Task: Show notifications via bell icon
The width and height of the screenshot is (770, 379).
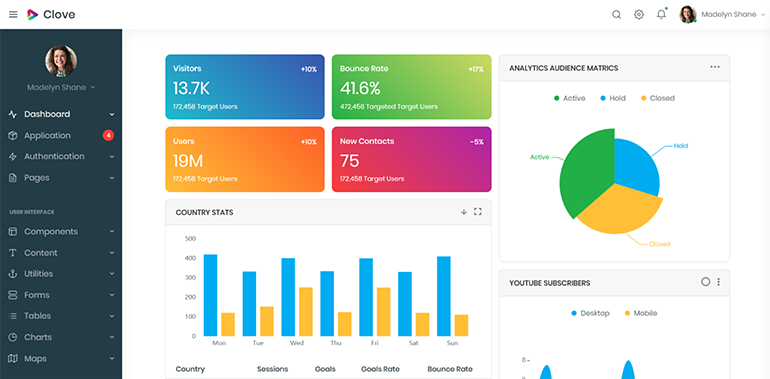Action: coord(661,14)
